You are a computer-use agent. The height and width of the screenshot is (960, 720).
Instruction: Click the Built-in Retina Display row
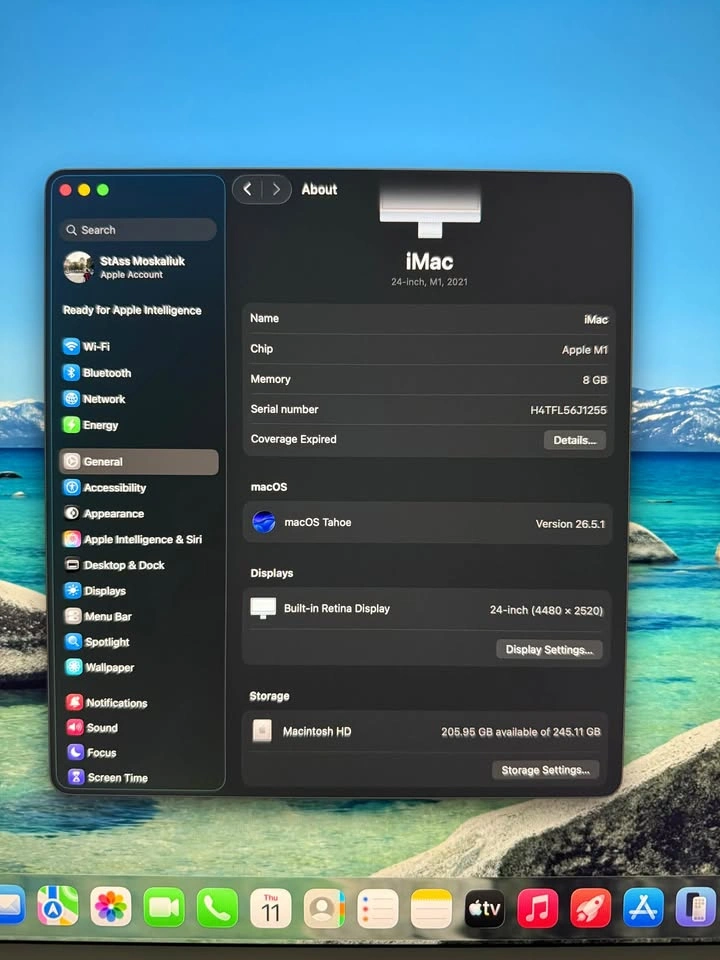click(x=427, y=609)
